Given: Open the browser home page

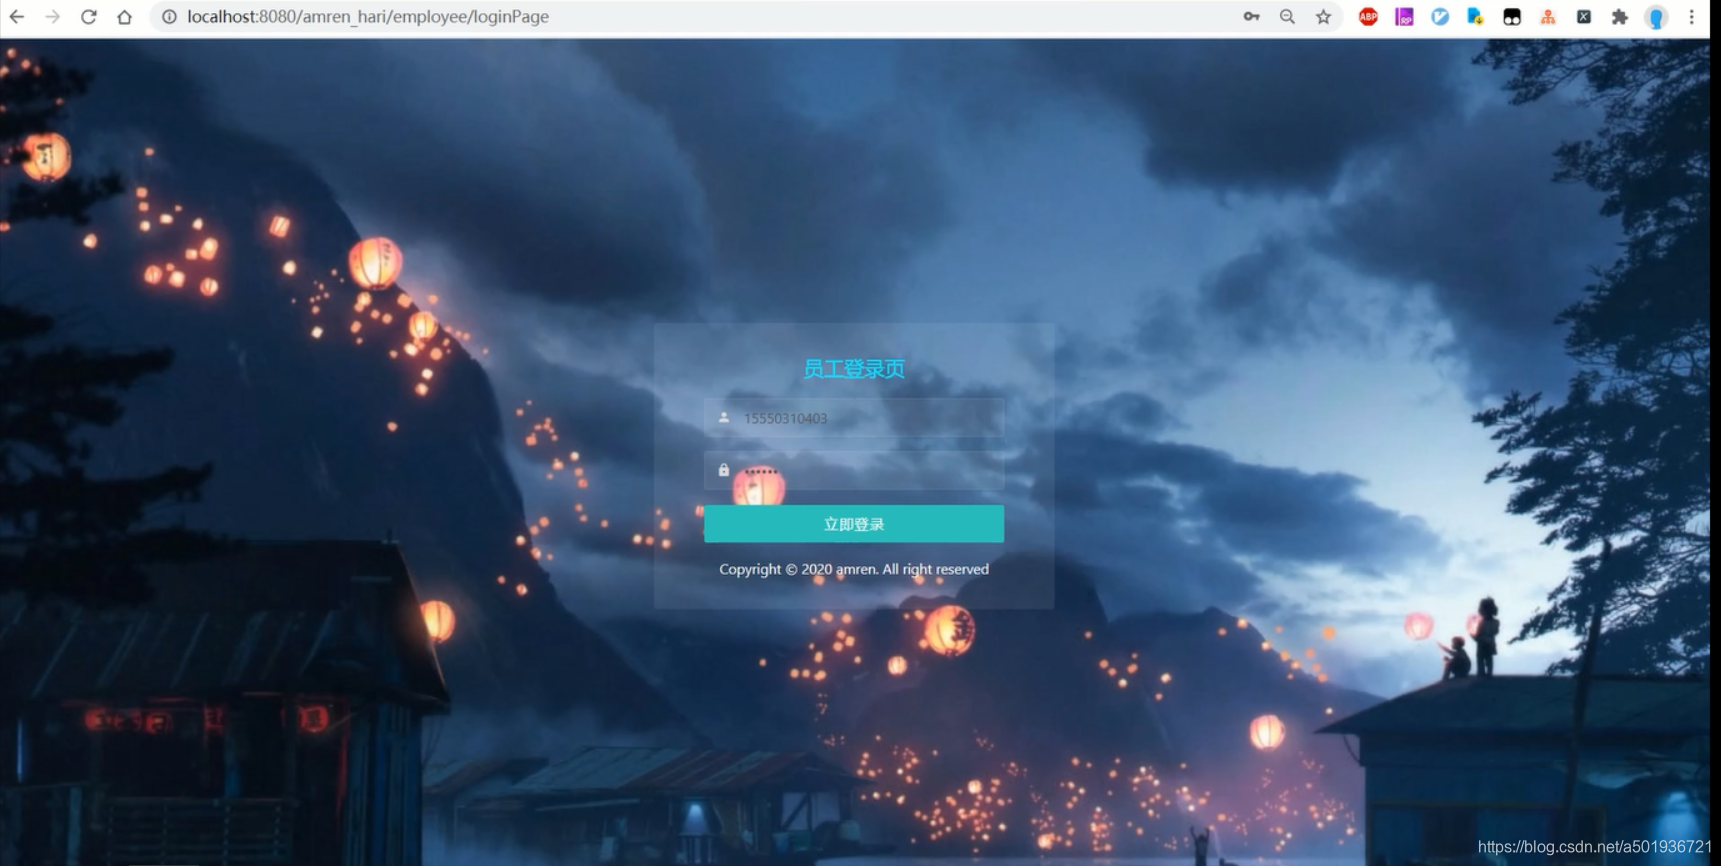Looking at the screenshot, I should click(x=124, y=17).
